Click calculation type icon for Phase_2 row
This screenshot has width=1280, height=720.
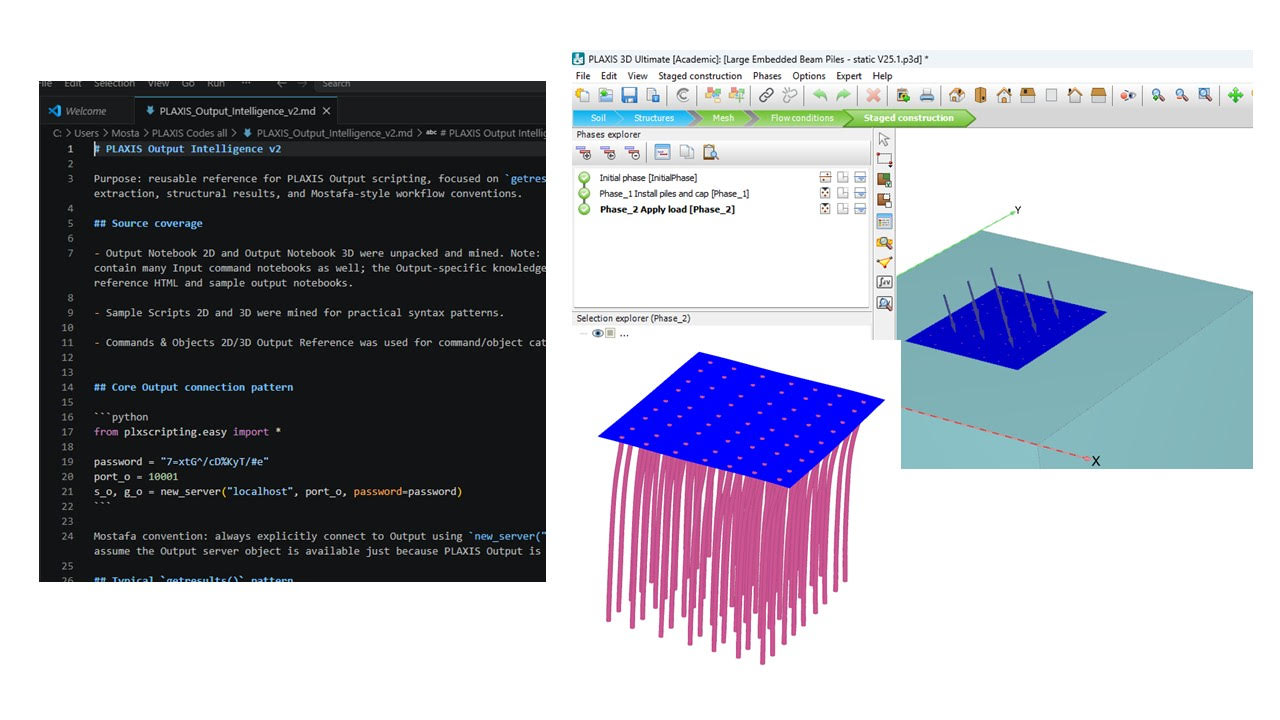coord(826,209)
